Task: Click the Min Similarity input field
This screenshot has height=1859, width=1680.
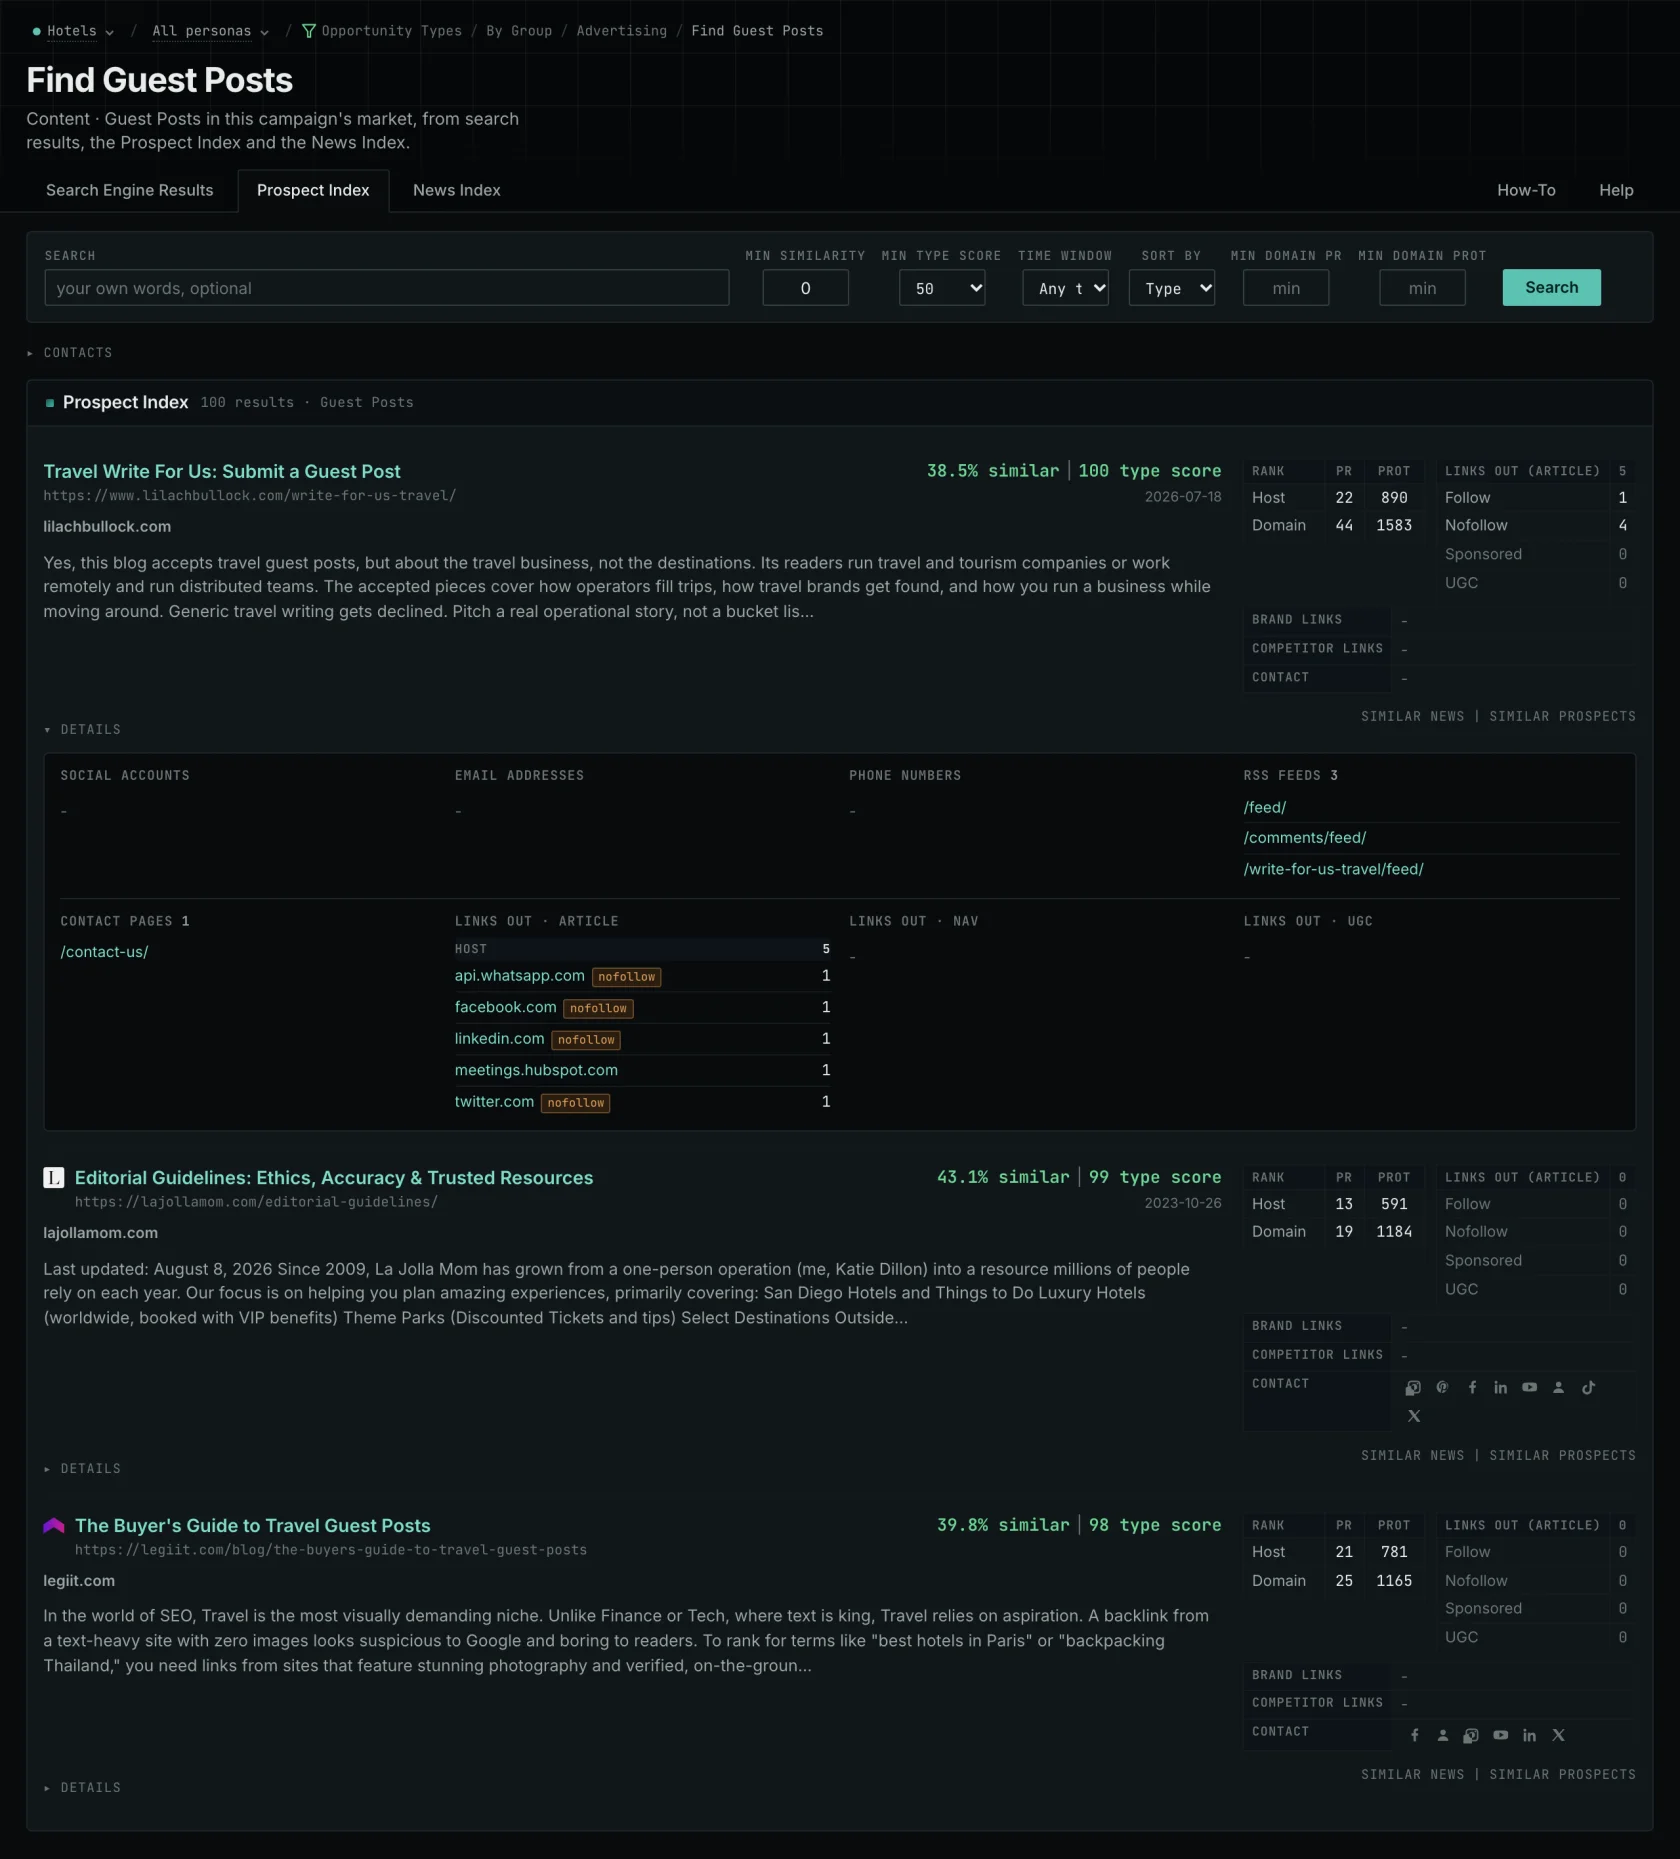Action: coord(805,288)
